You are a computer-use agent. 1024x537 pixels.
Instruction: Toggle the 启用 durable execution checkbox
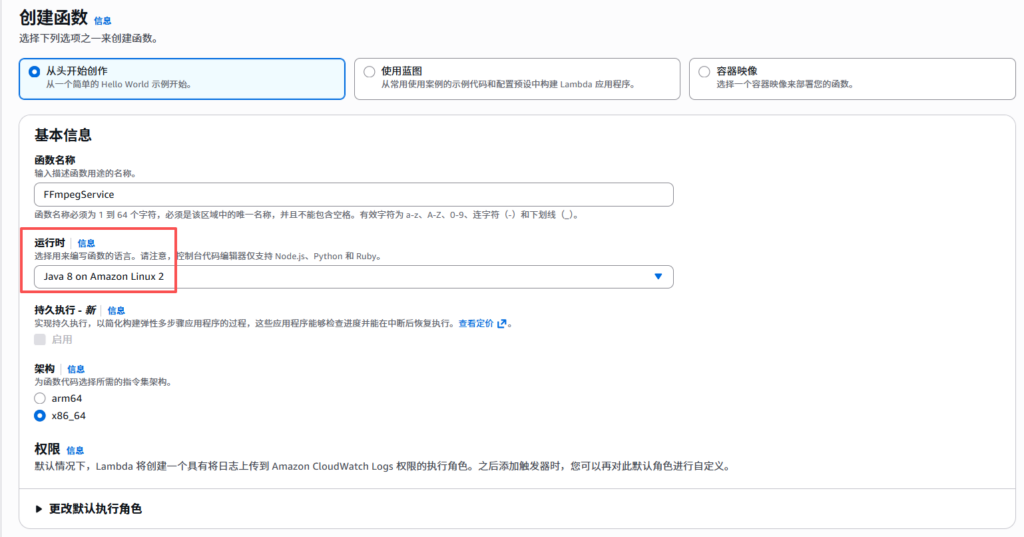[x=40, y=340]
